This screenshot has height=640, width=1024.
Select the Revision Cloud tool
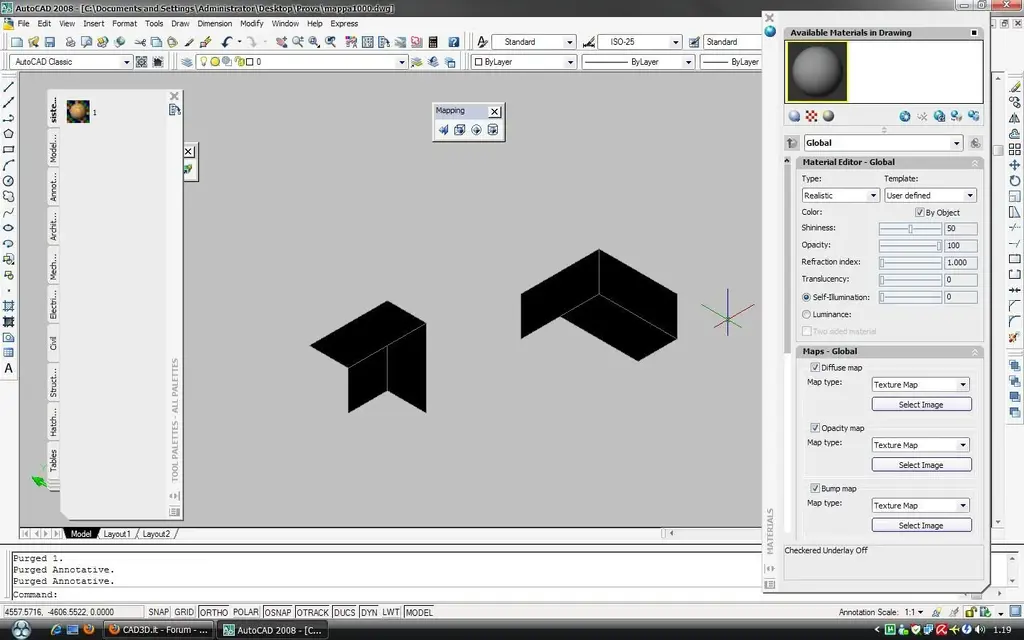[8, 197]
